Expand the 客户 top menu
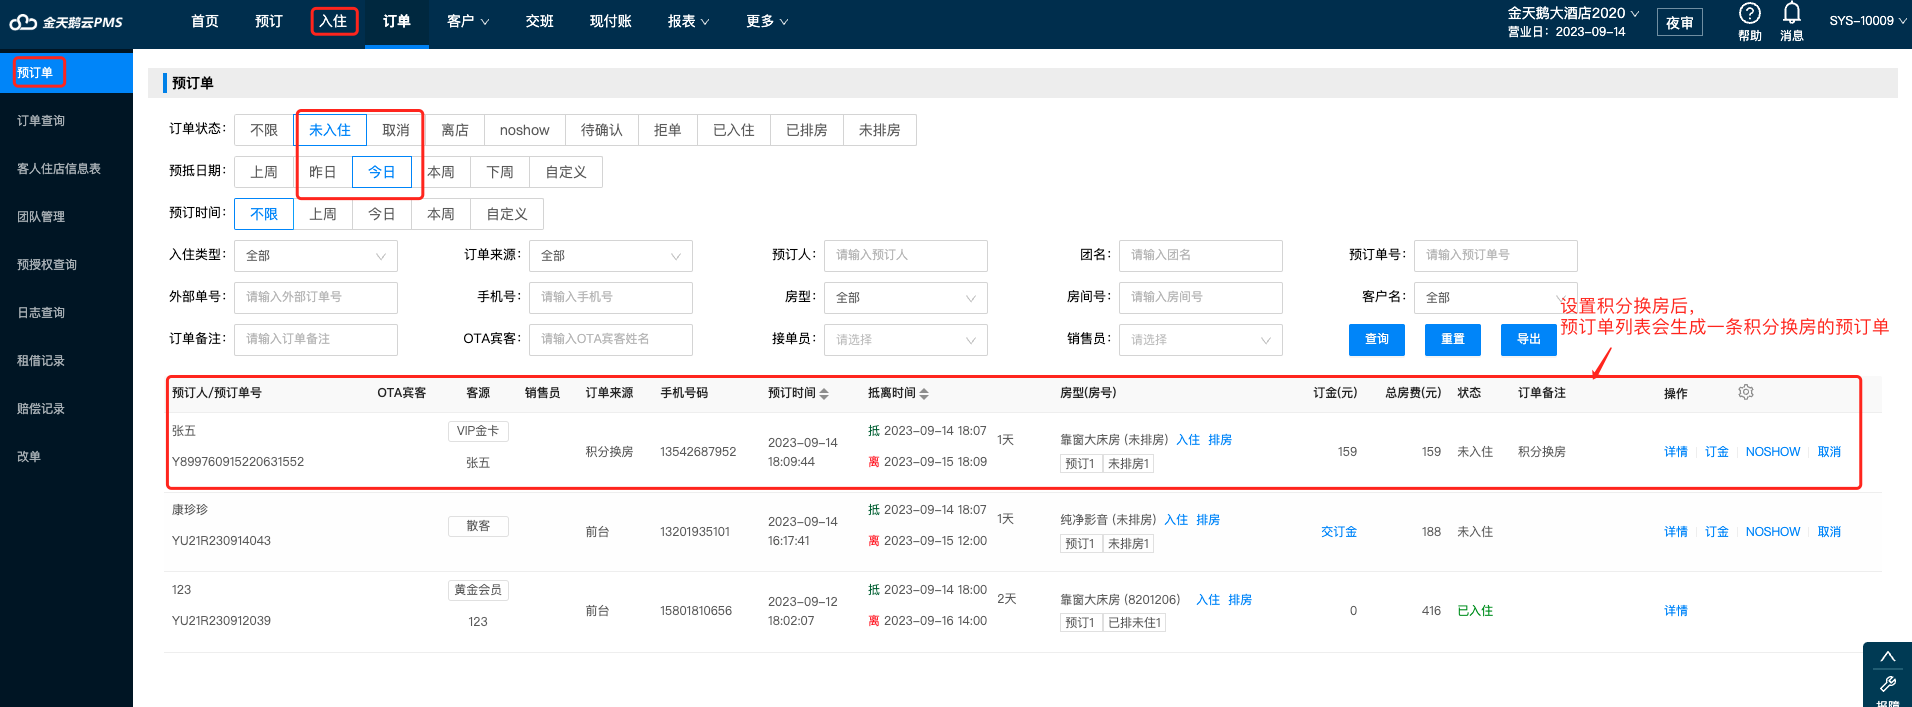This screenshot has width=1912, height=707. coord(468,21)
